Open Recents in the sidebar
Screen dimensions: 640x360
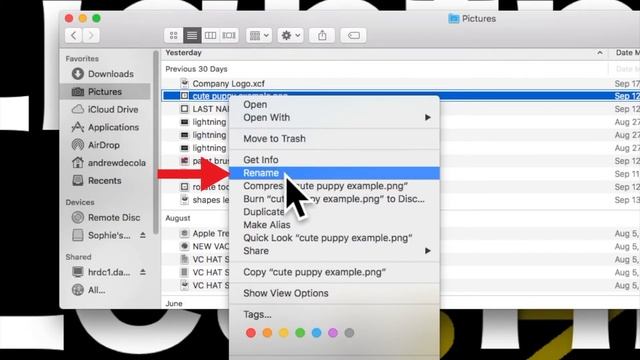(x=105, y=180)
